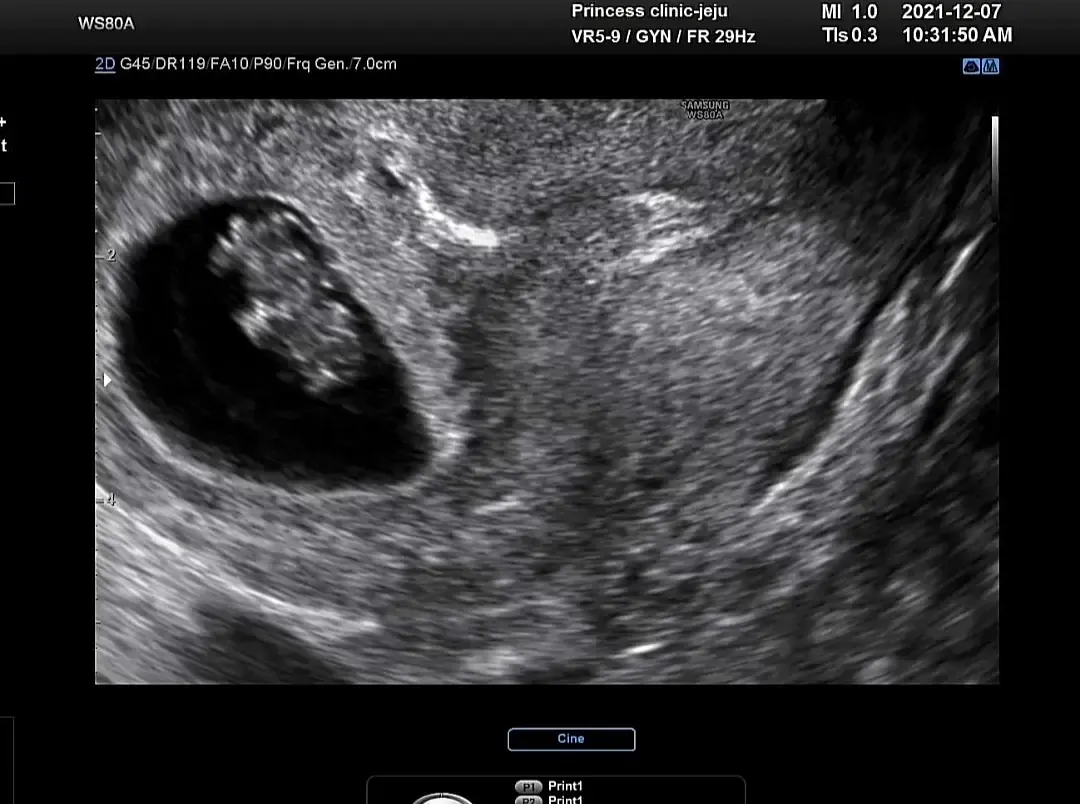The height and width of the screenshot is (804, 1080).
Task: Click the depth marker 2 on scale
Action: point(111,256)
